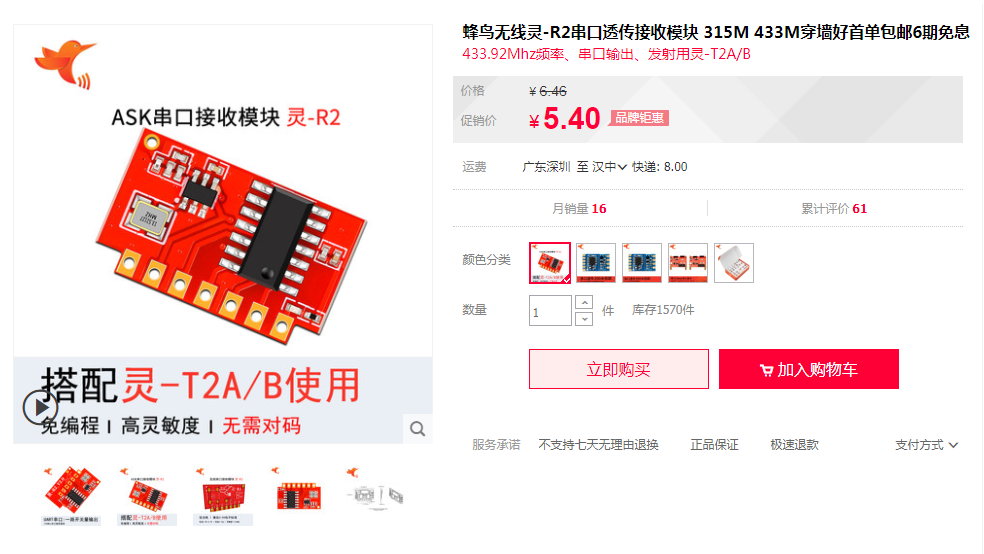The height and width of the screenshot is (554, 984).
Task: Choose the fifth boxed module color option
Action: pyautogui.click(x=734, y=263)
